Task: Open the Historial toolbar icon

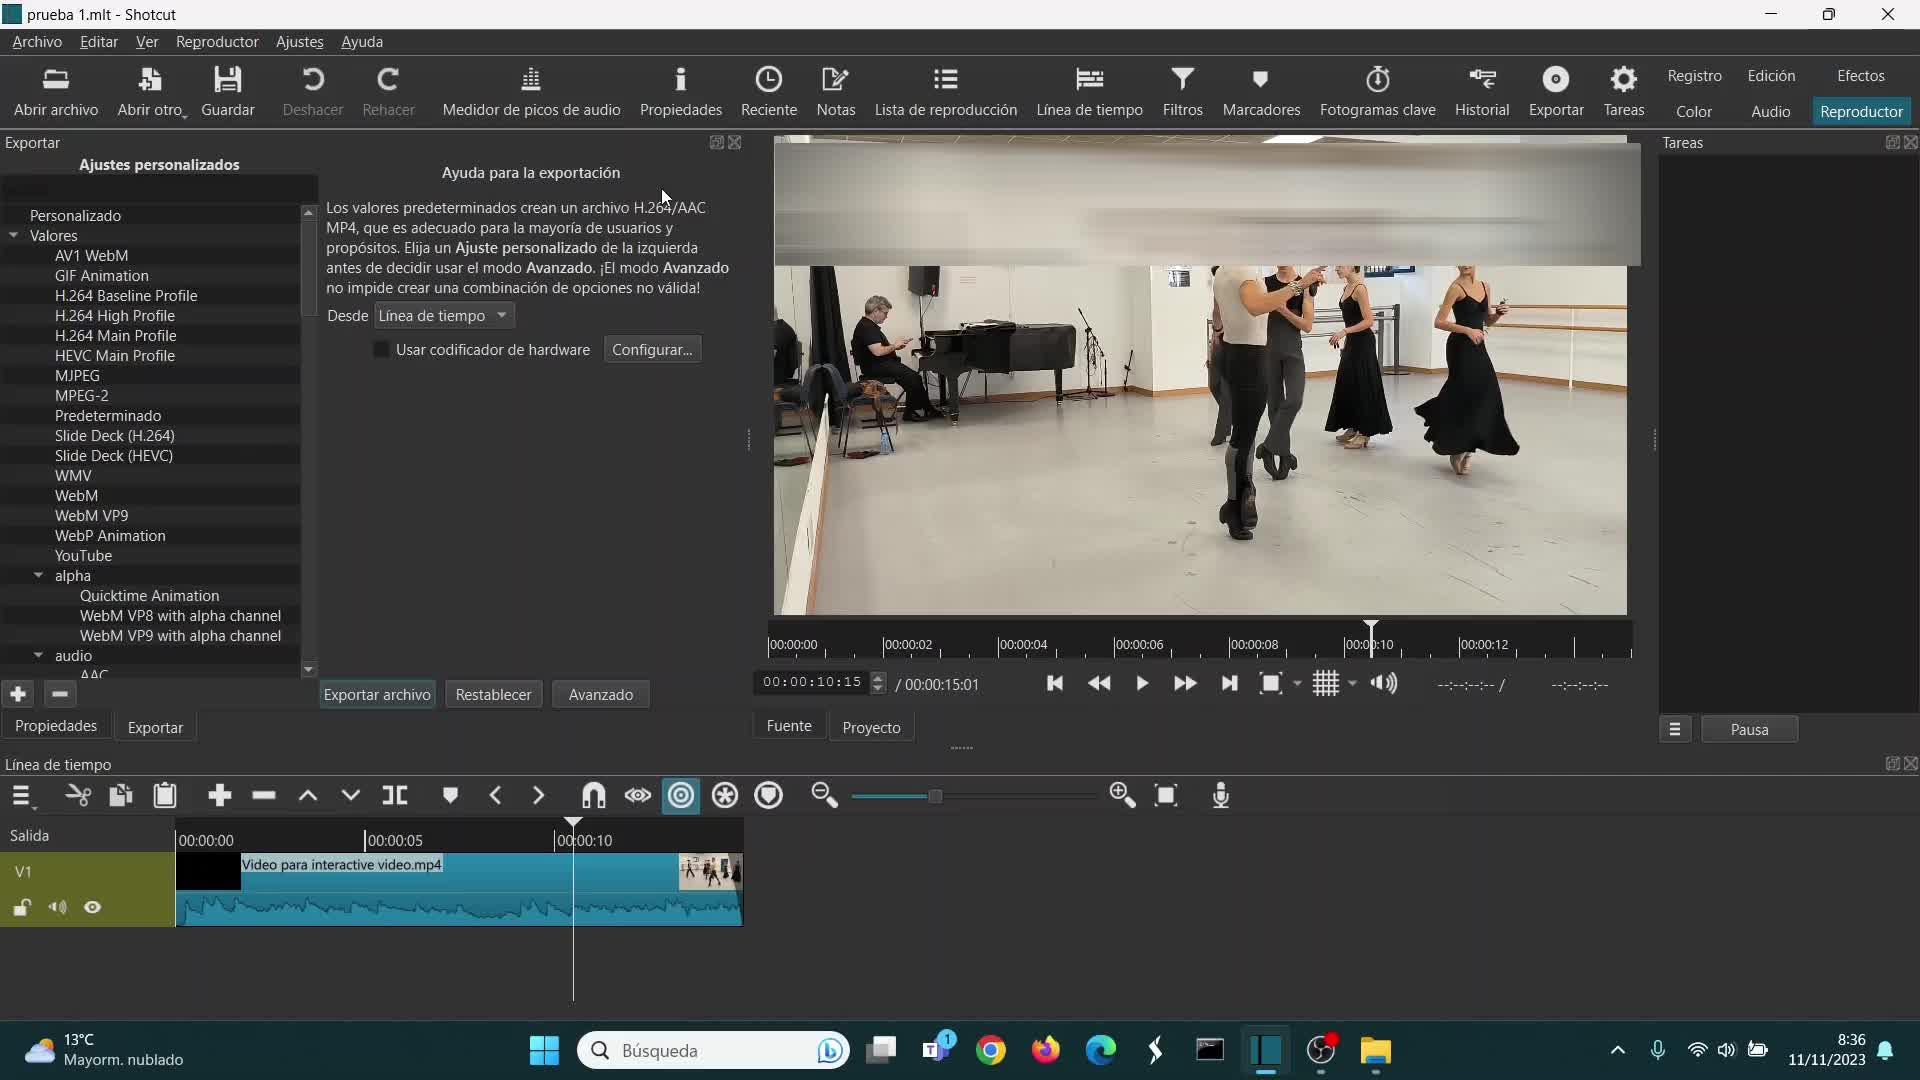Action: click(1481, 91)
